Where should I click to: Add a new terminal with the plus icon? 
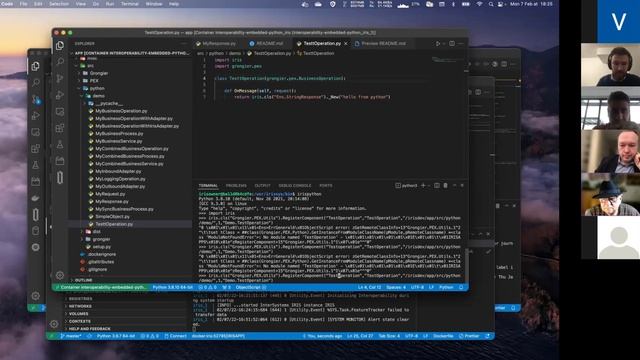pyautogui.click(x=423, y=185)
